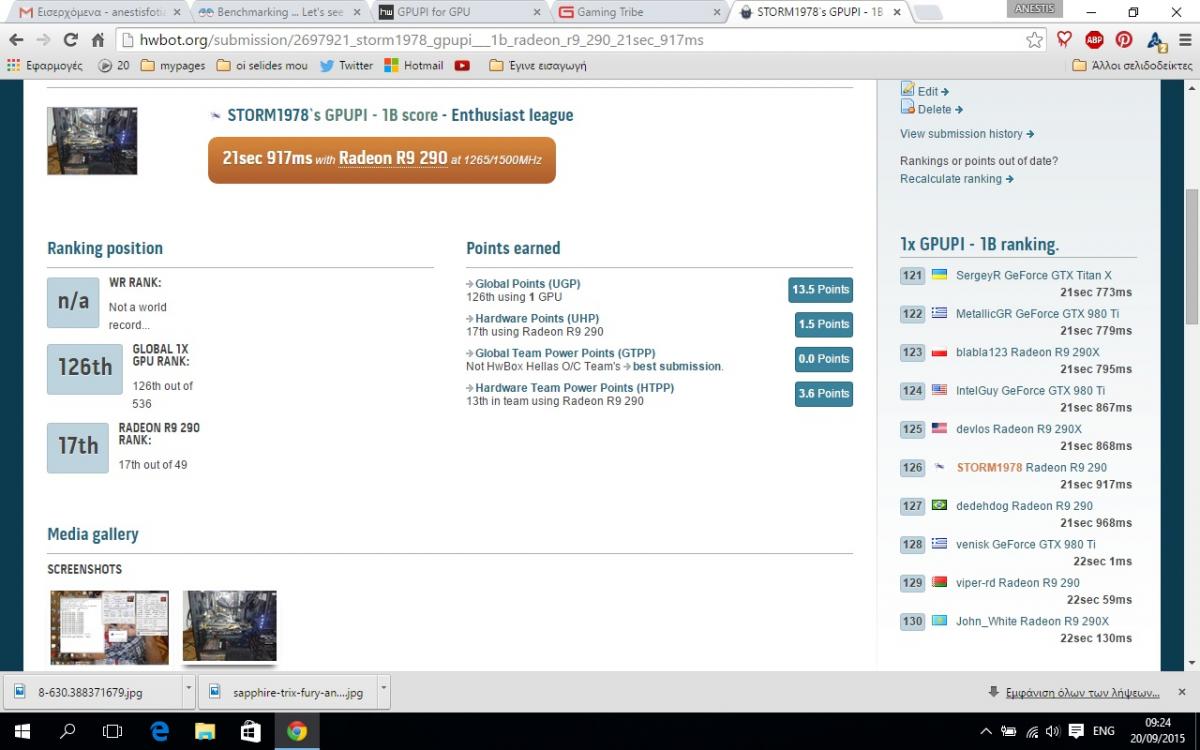This screenshot has height=750, width=1200.
Task: Open Chrome's menu (three lines) icon
Action: click(1184, 40)
